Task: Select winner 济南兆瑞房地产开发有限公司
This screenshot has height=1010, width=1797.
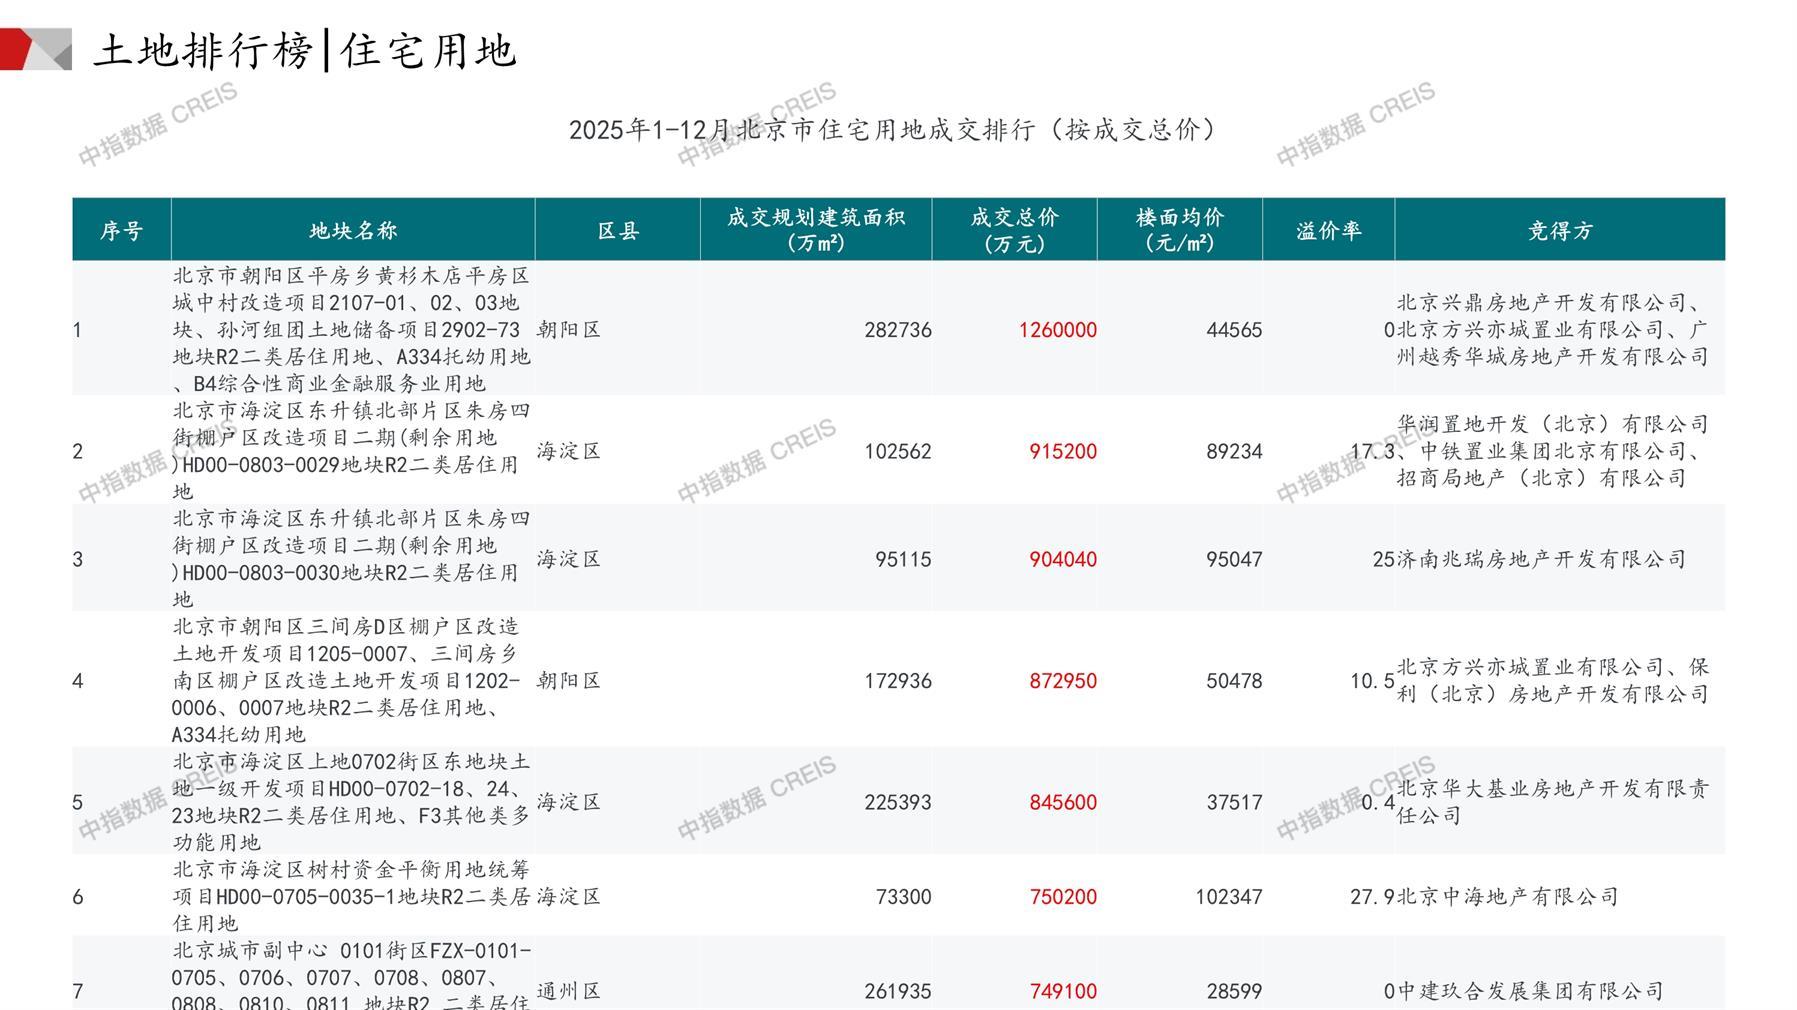Action: point(1541,560)
